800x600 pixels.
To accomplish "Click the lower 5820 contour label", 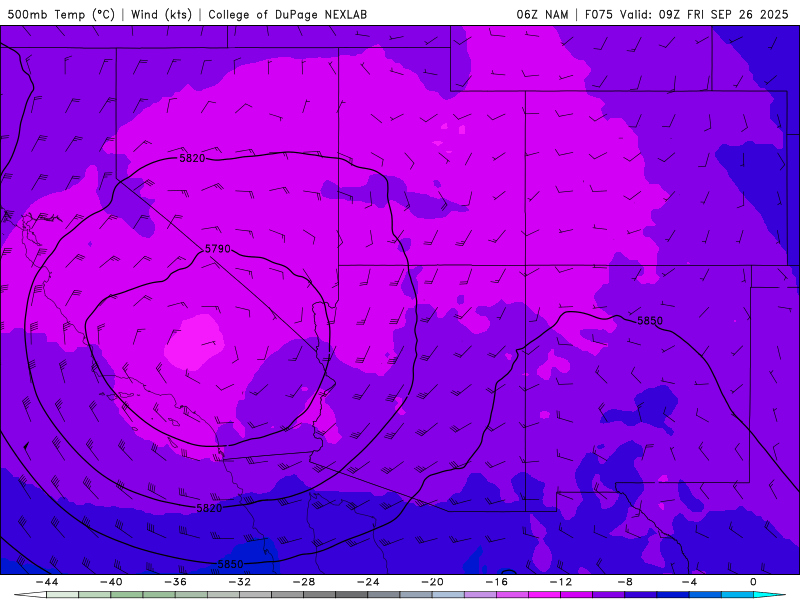I will (209, 508).
